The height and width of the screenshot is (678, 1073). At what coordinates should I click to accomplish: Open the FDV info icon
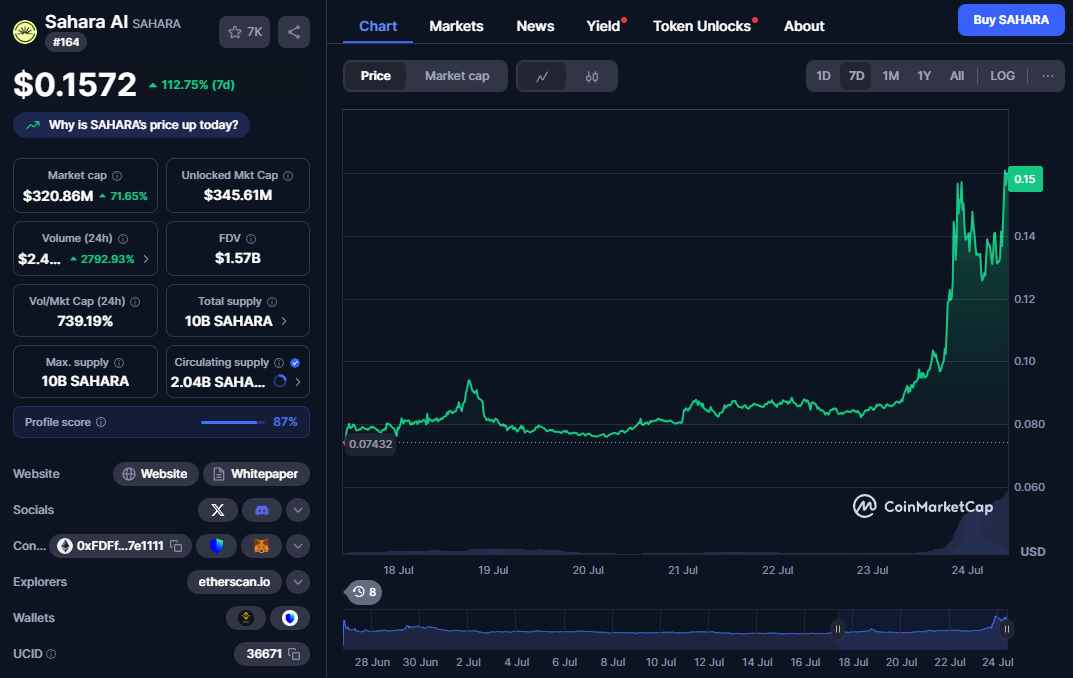pyautogui.click(x=251, y=239)
